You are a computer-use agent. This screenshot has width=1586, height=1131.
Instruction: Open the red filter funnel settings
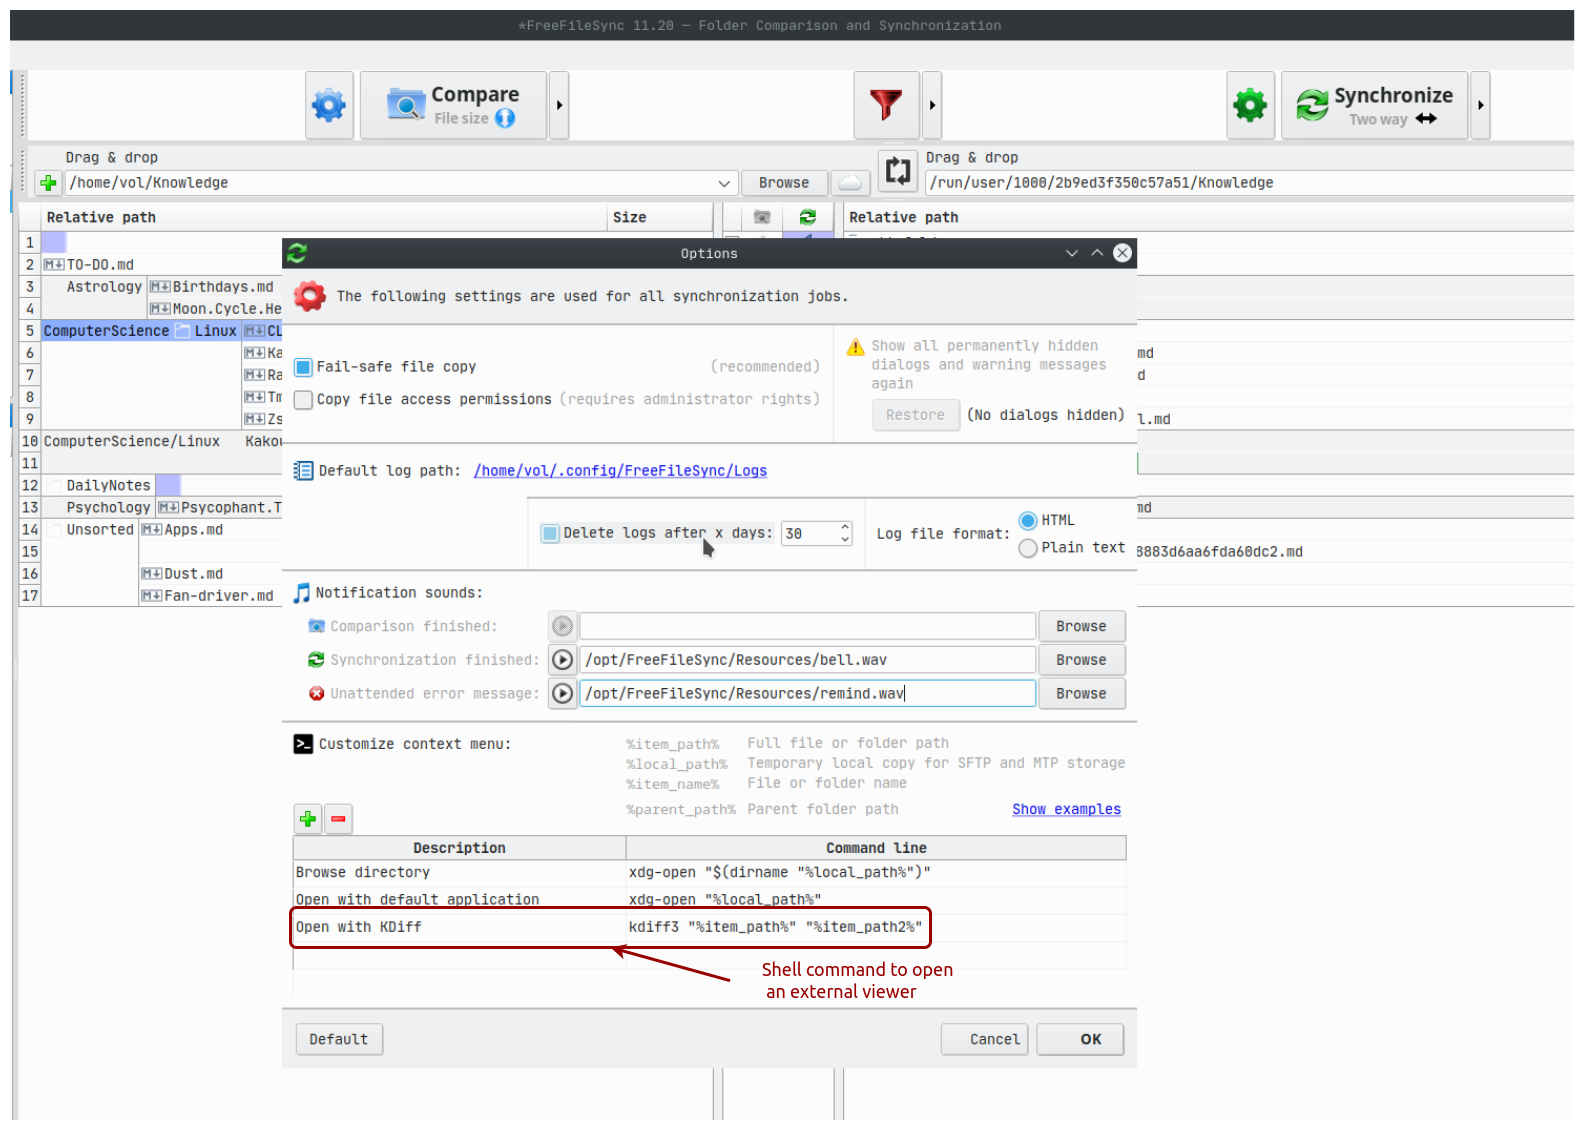point(886,105)
